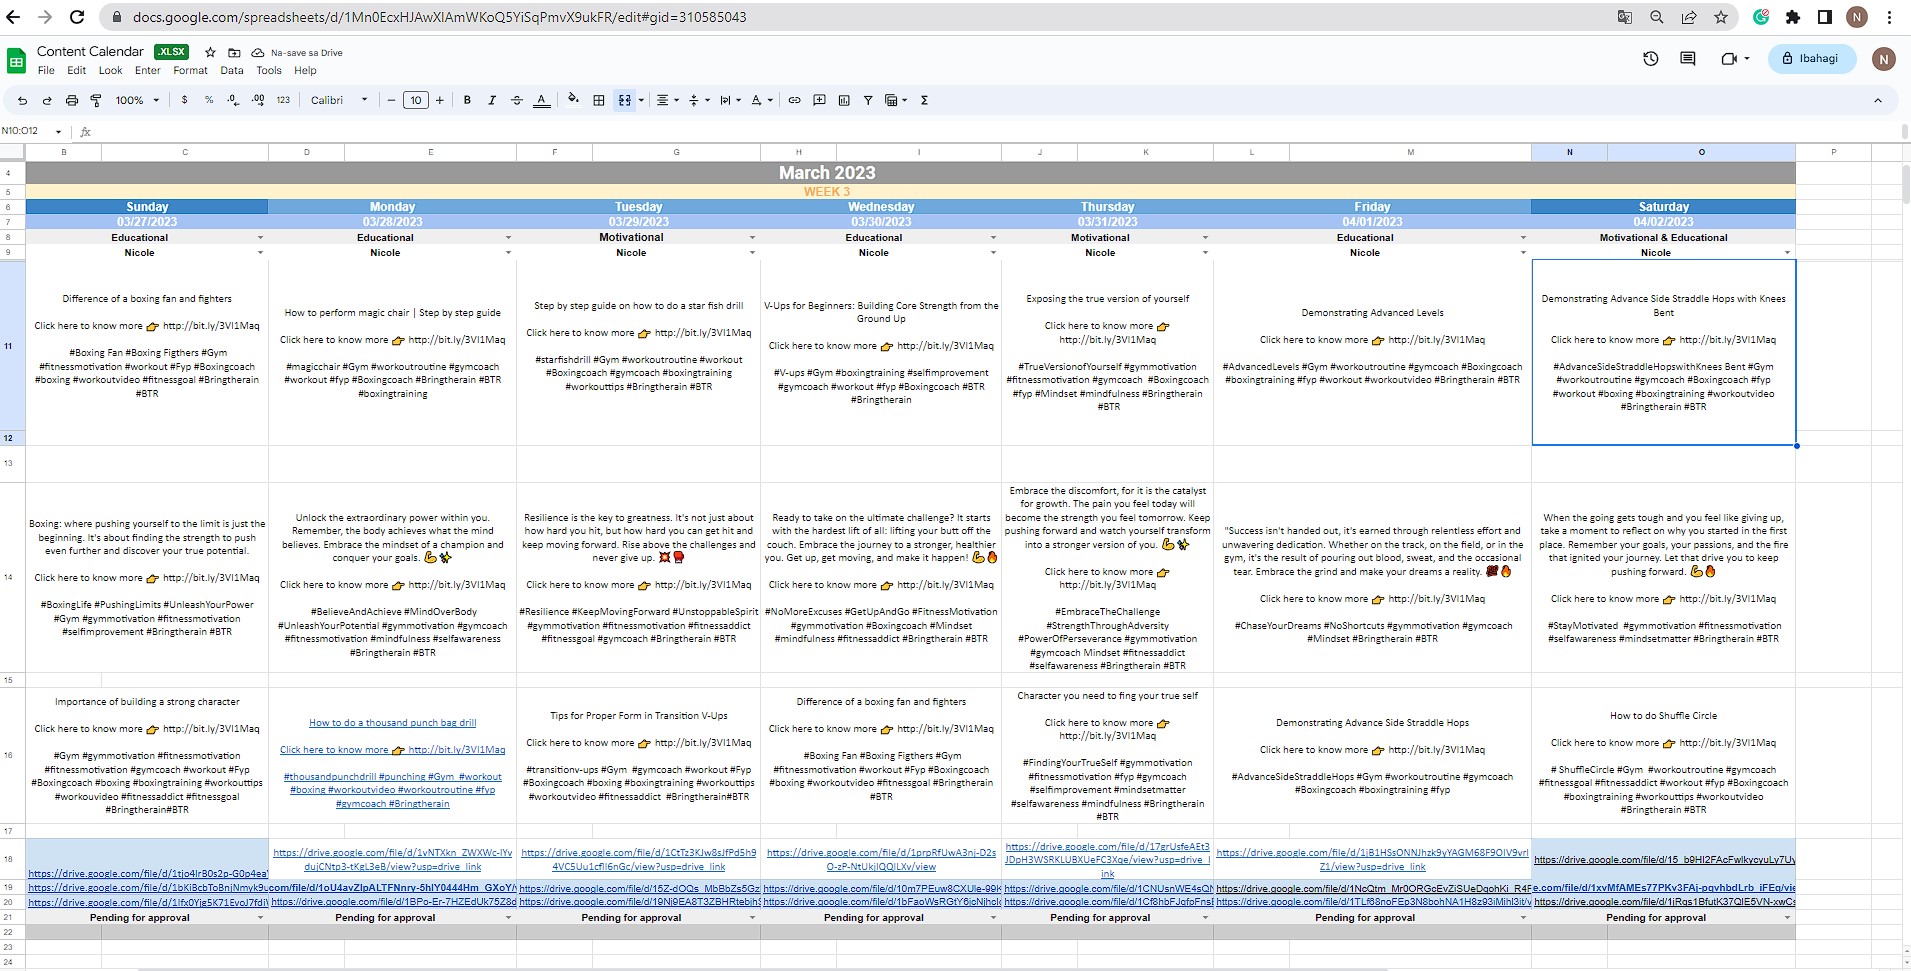
Task: Open the Data menu
Action: 232,71
